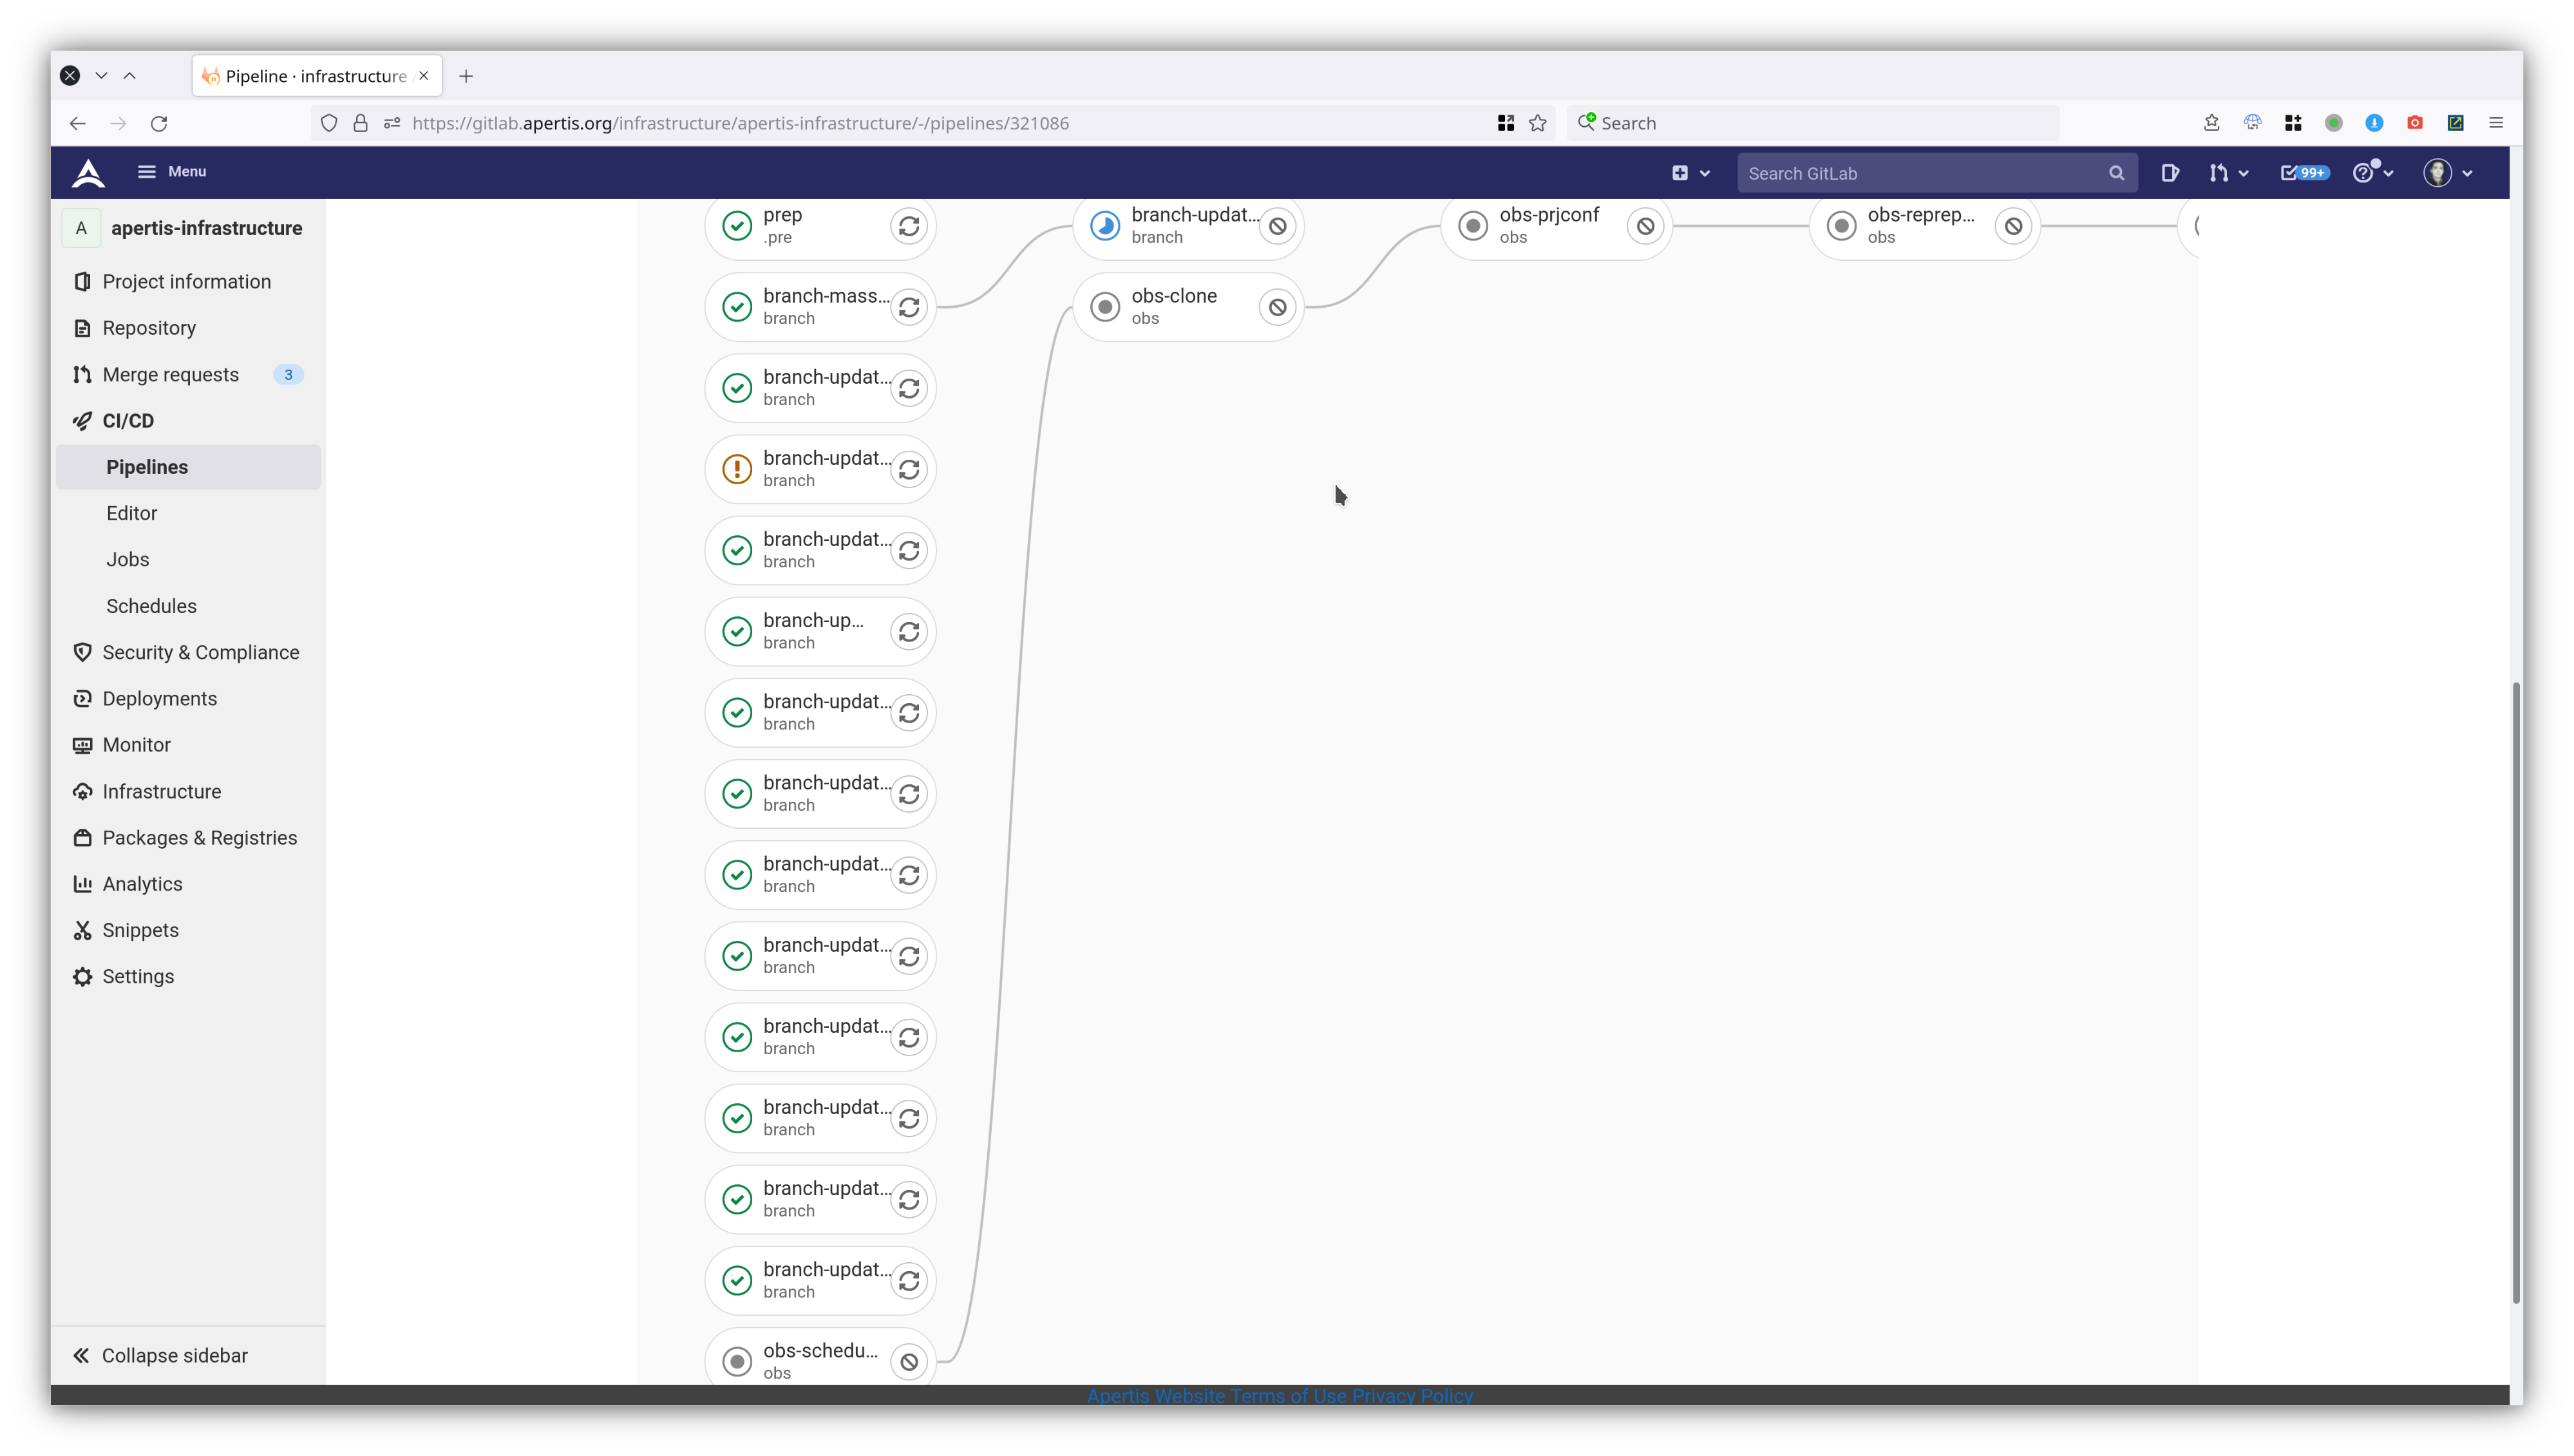Image resolution: width=2574 pixels, height=1456 pixels.
Task: Expand the merge requests header dropdown
Action: [x=2228, y=173]
